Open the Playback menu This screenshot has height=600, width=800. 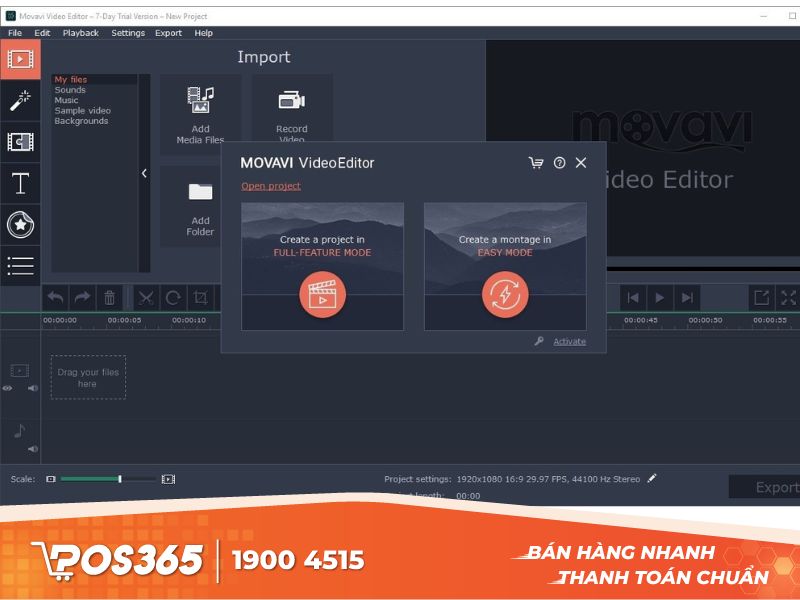pos(81,33)
